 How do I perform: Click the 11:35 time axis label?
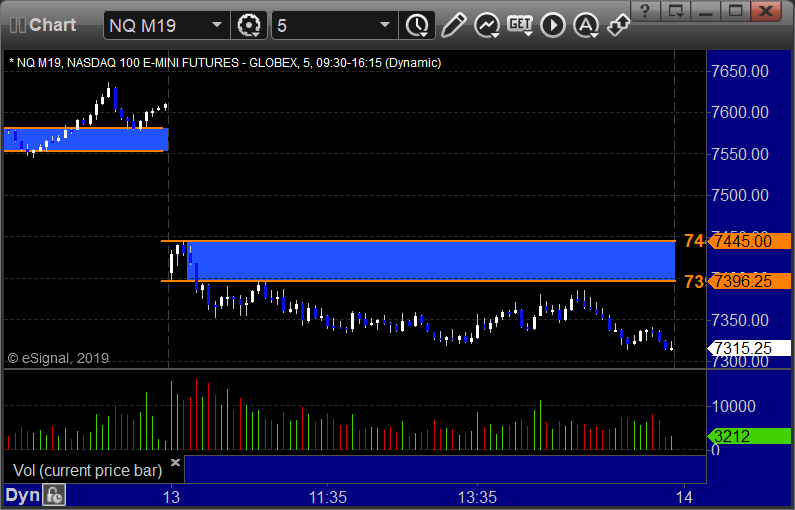[328, 497]
